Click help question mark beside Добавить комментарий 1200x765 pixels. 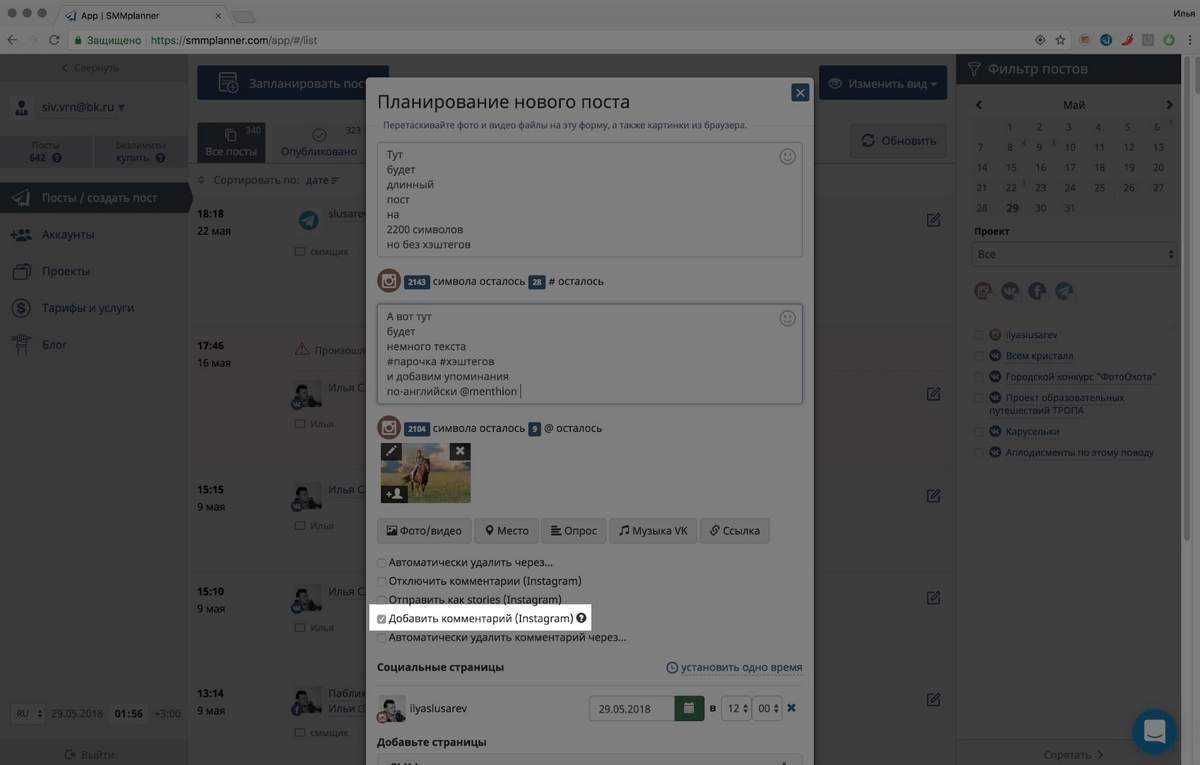(x=581, y=619)
